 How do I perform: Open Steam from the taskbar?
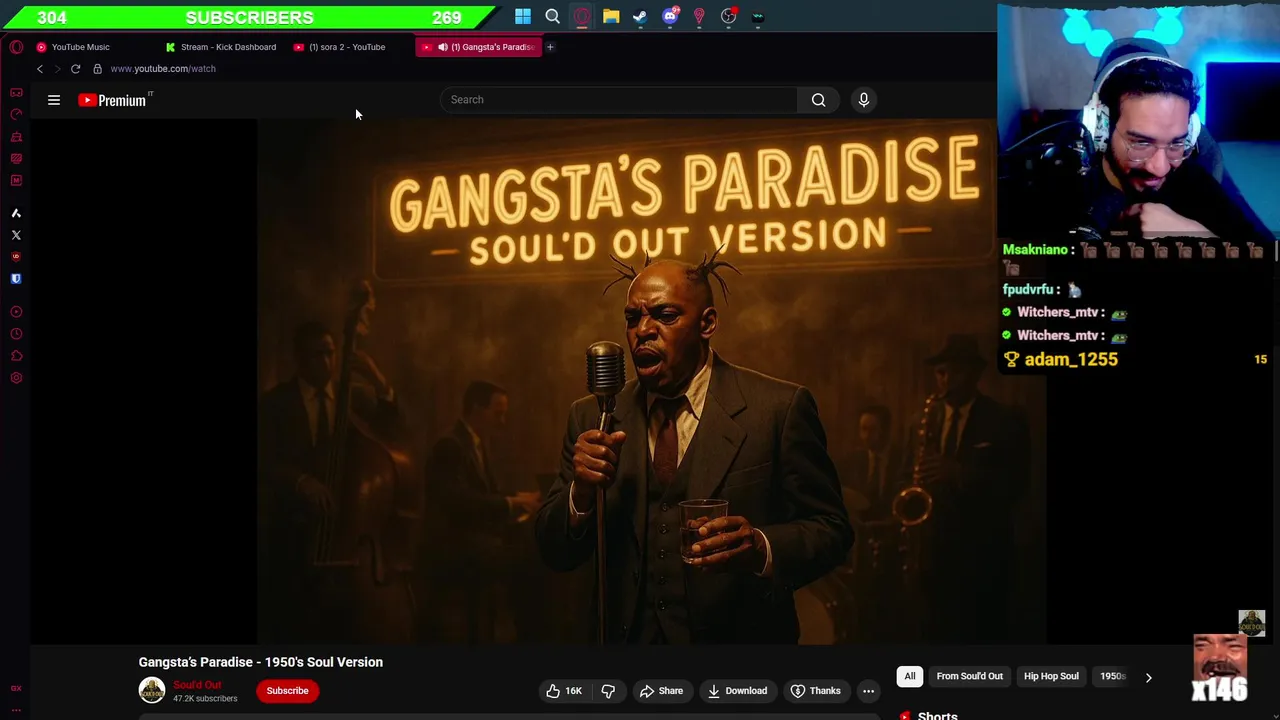point(640,16)
